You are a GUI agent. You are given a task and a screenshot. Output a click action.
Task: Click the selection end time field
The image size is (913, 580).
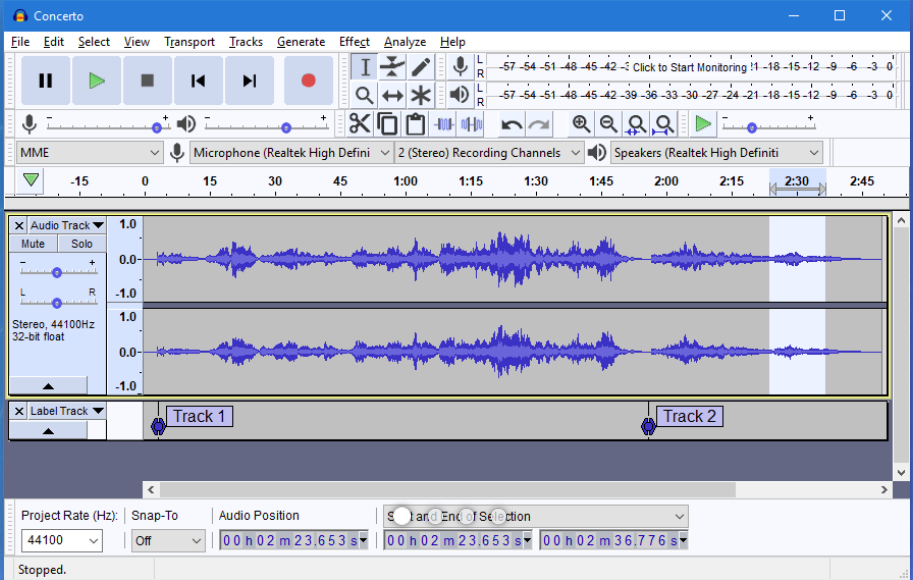tap(614, 540)
